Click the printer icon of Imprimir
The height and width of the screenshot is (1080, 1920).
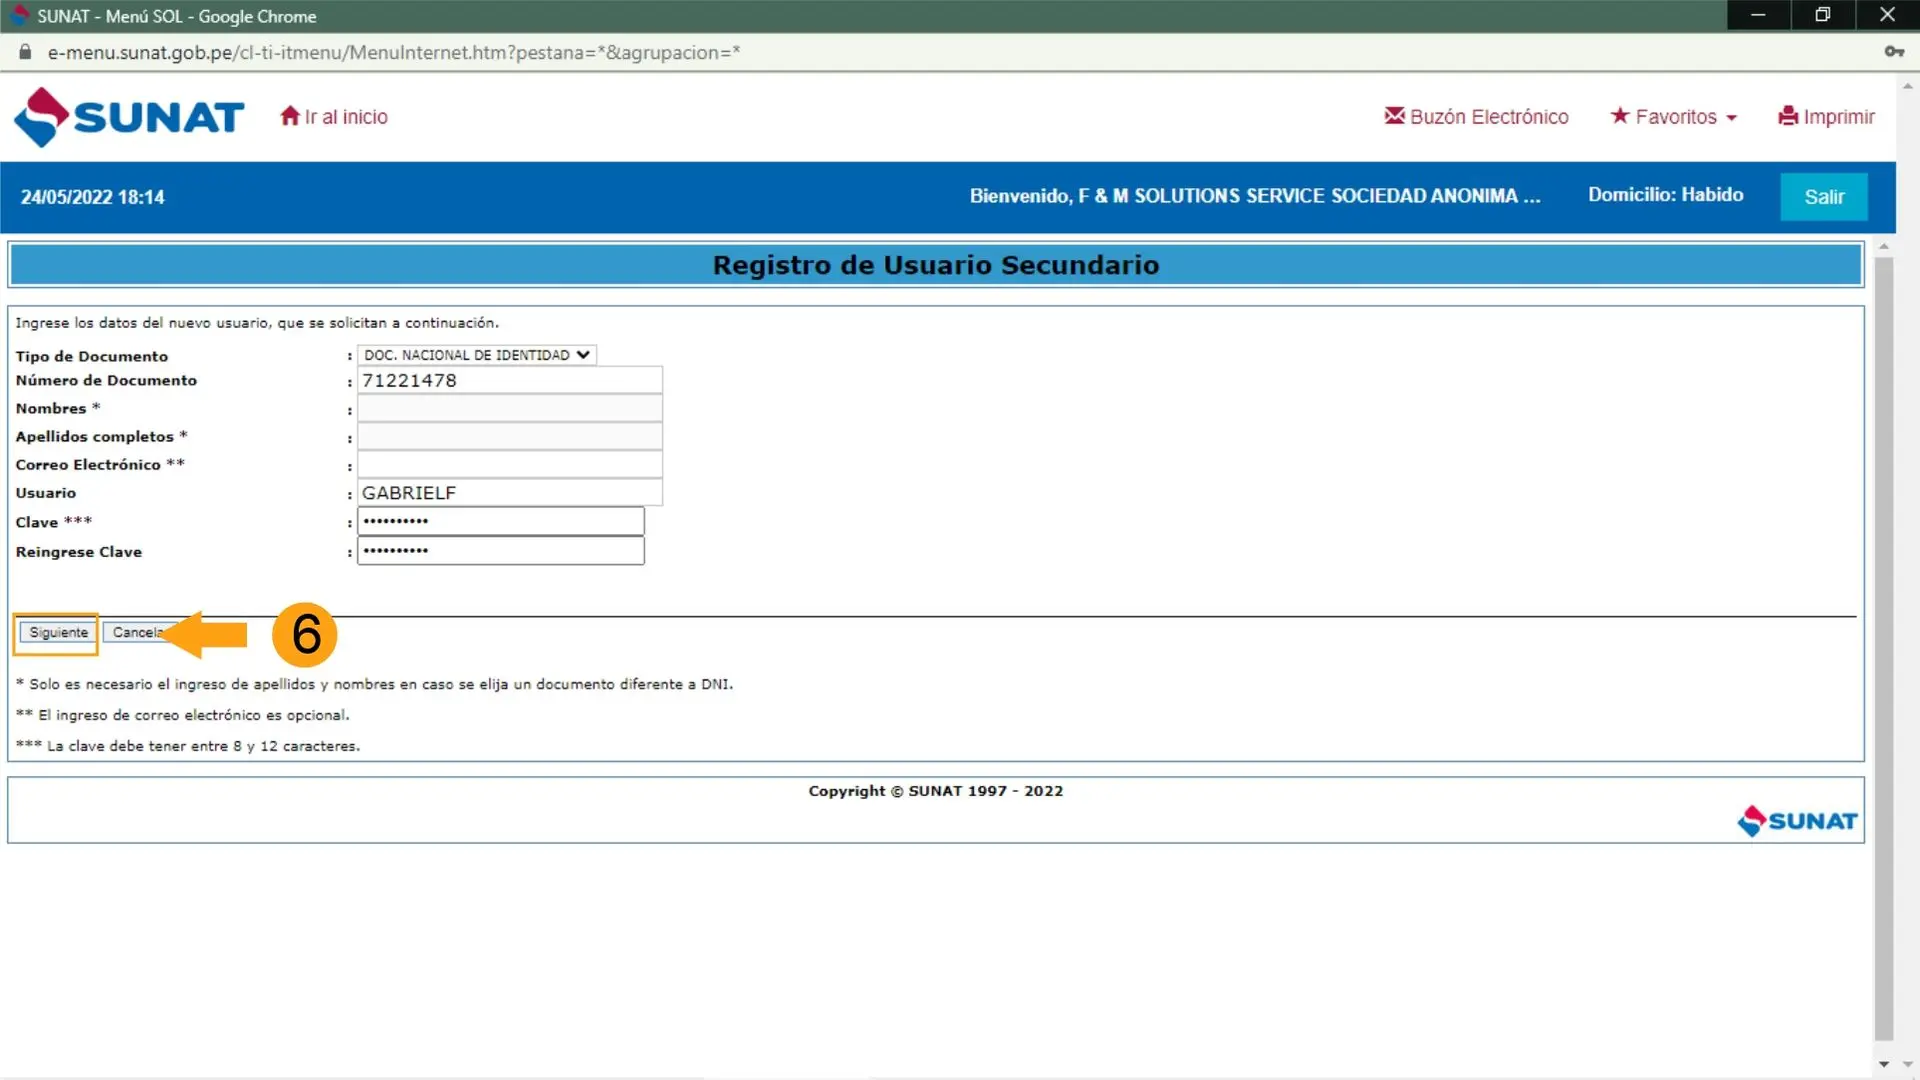coord(1788,116)
